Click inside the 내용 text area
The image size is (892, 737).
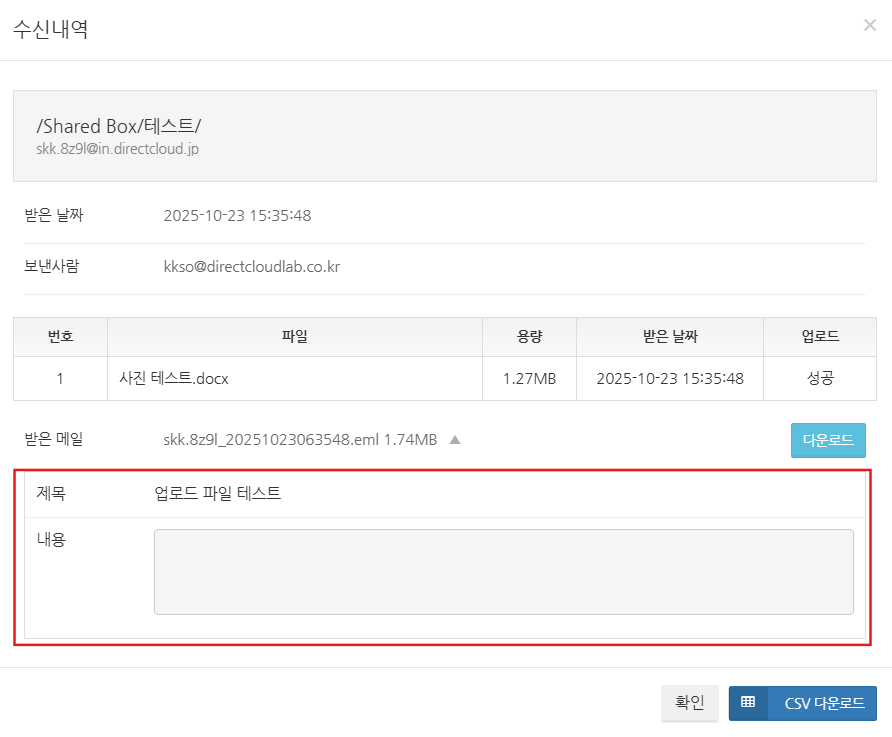(503, 571)
